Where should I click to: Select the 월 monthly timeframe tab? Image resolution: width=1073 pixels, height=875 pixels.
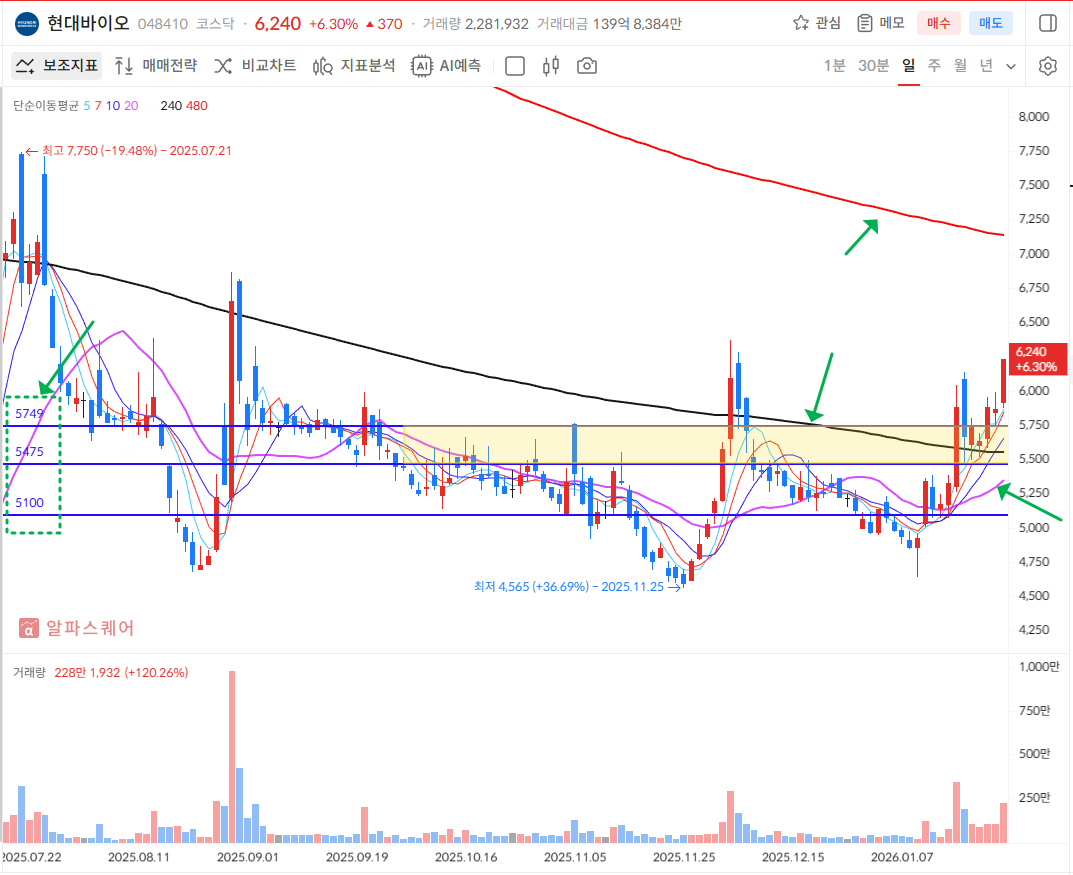point(960,66)
